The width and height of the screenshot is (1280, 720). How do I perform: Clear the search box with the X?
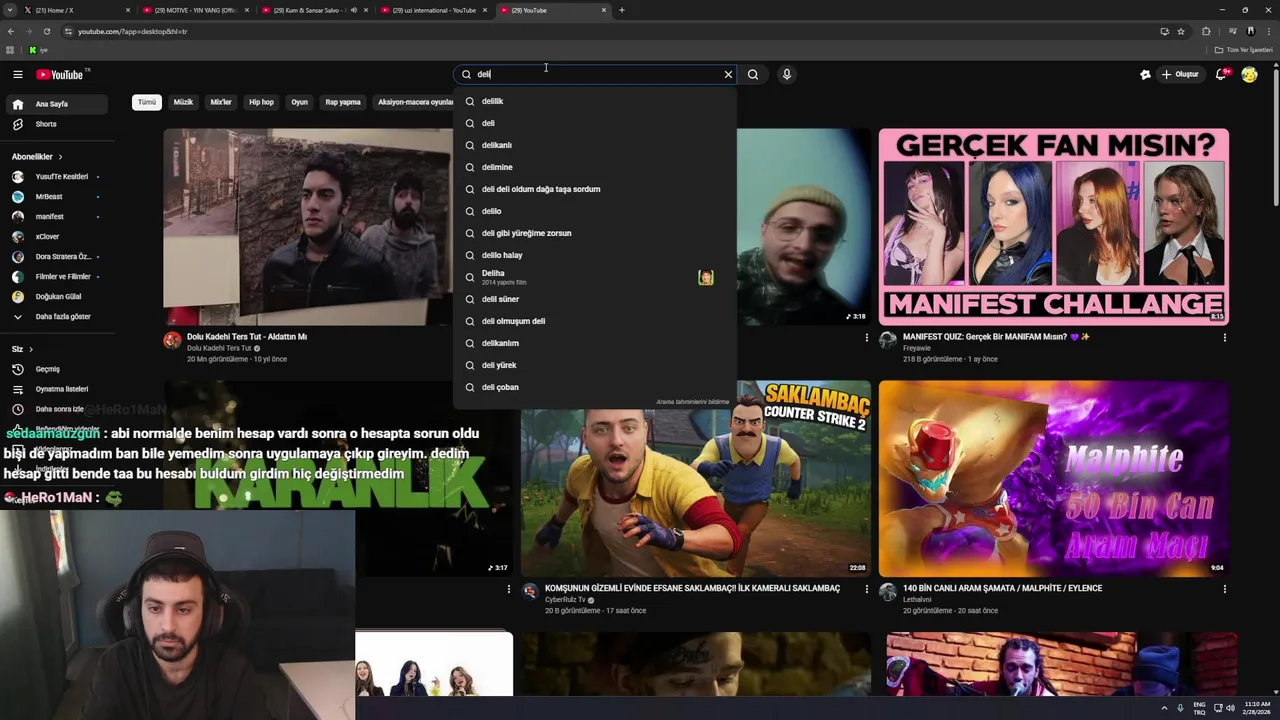click(728, 74)
